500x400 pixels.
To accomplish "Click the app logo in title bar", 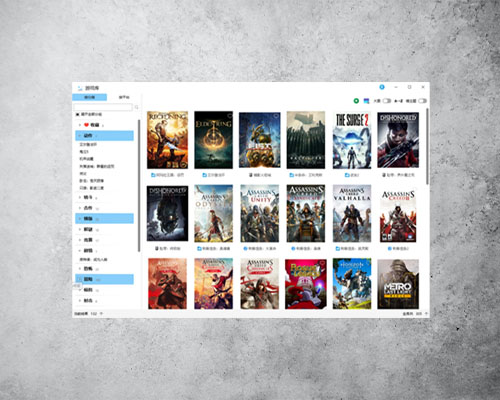I will click(80, 88).
